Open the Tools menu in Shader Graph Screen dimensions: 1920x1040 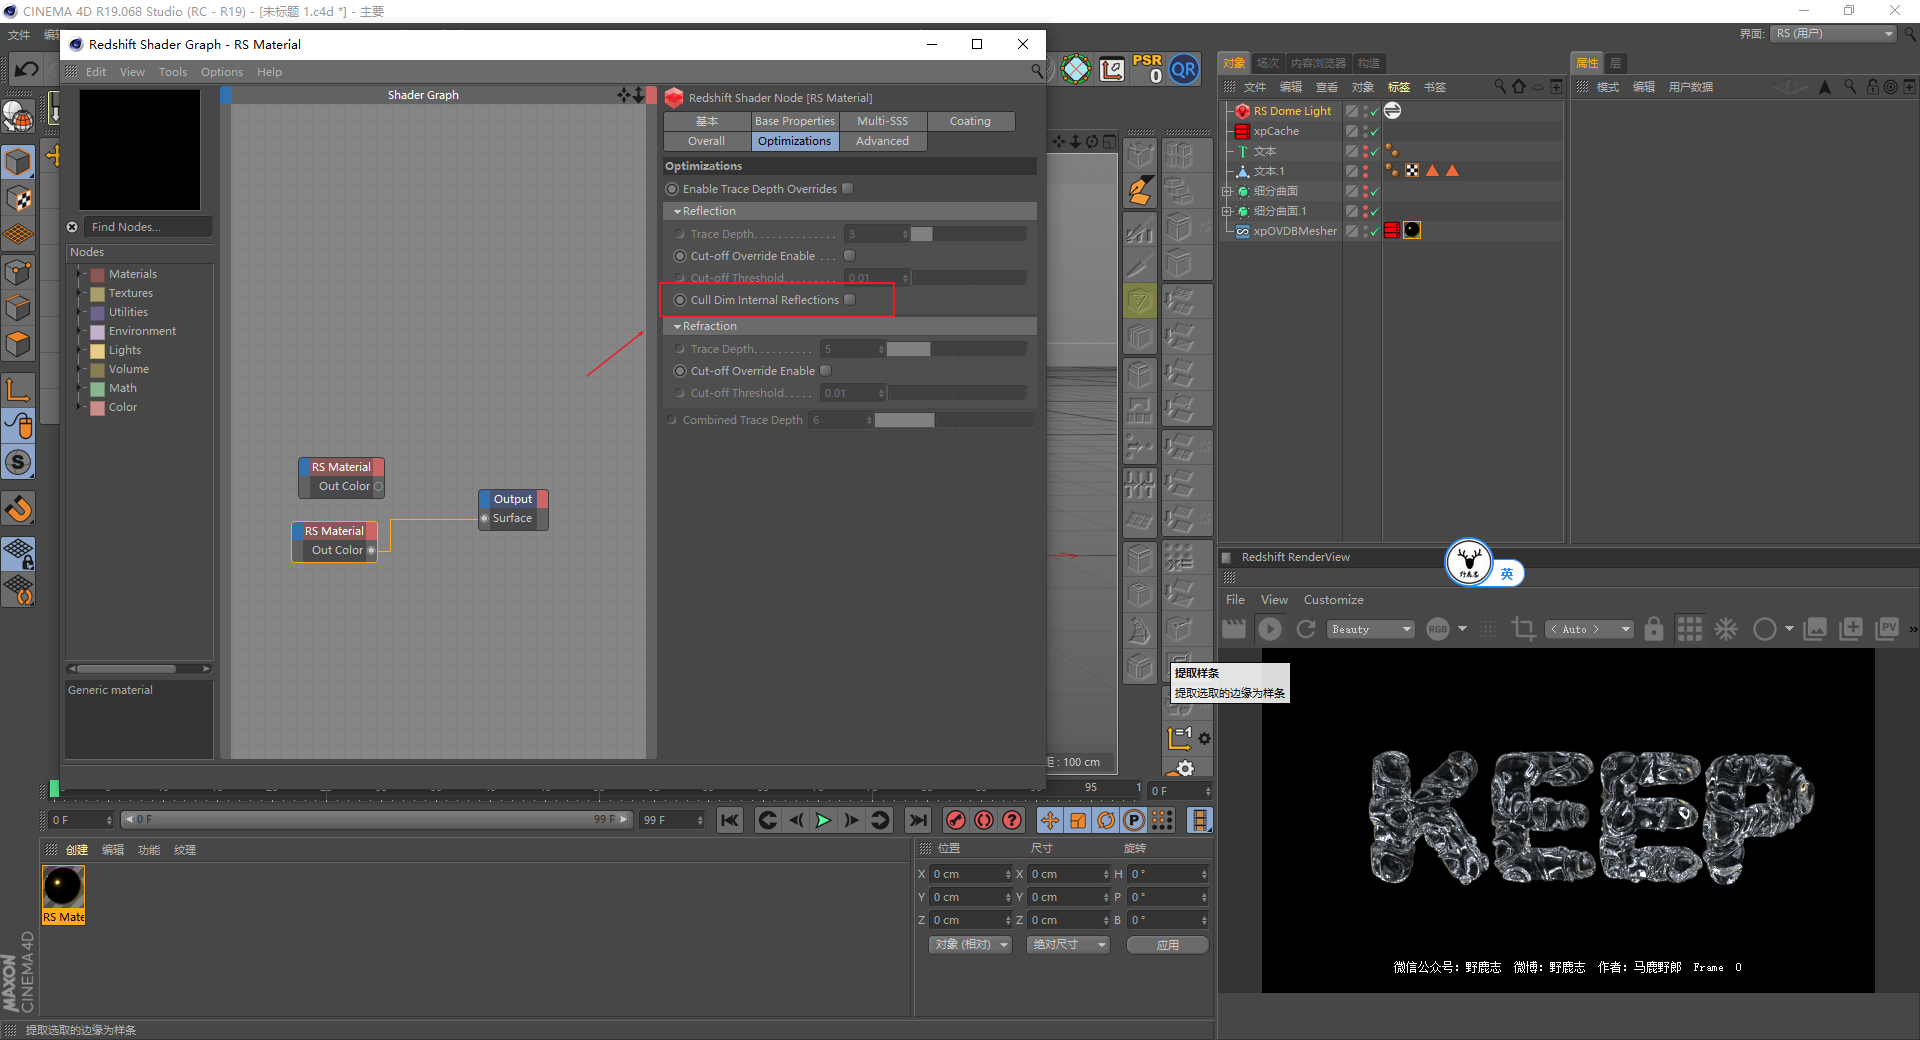[x=172, y=72]
